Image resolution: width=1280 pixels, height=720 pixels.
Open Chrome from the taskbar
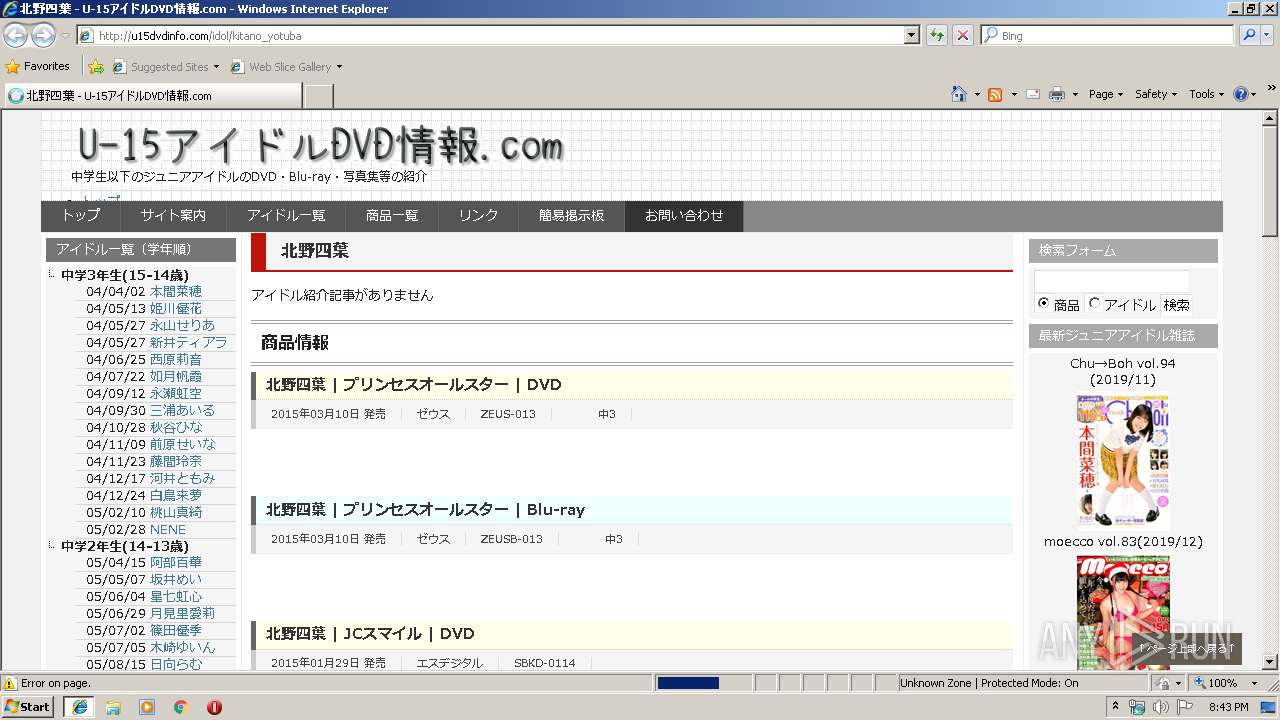coord(181,706)
